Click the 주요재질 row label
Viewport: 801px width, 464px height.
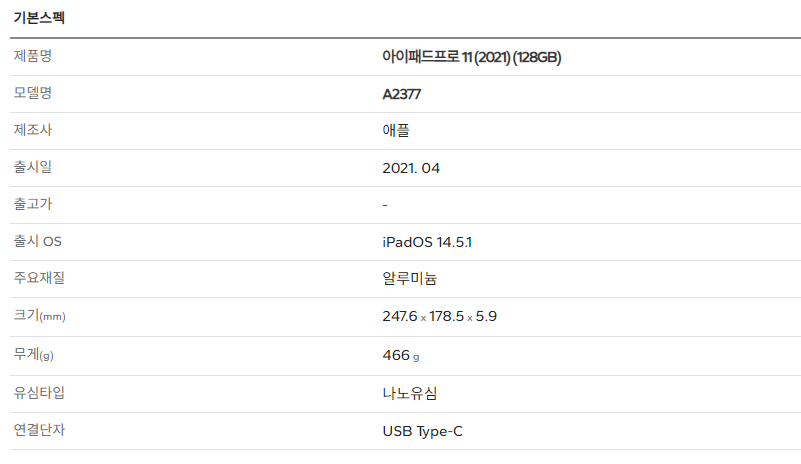pos(39,278)
